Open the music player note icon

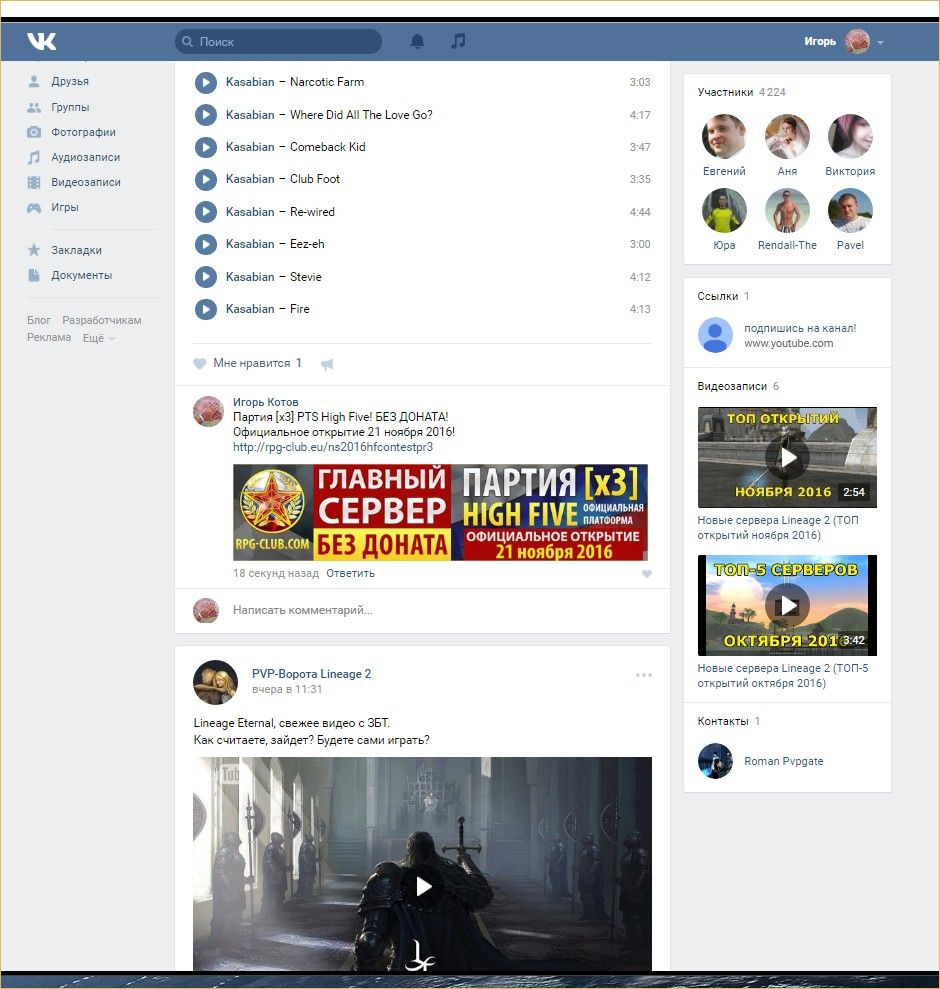point(459,41)
